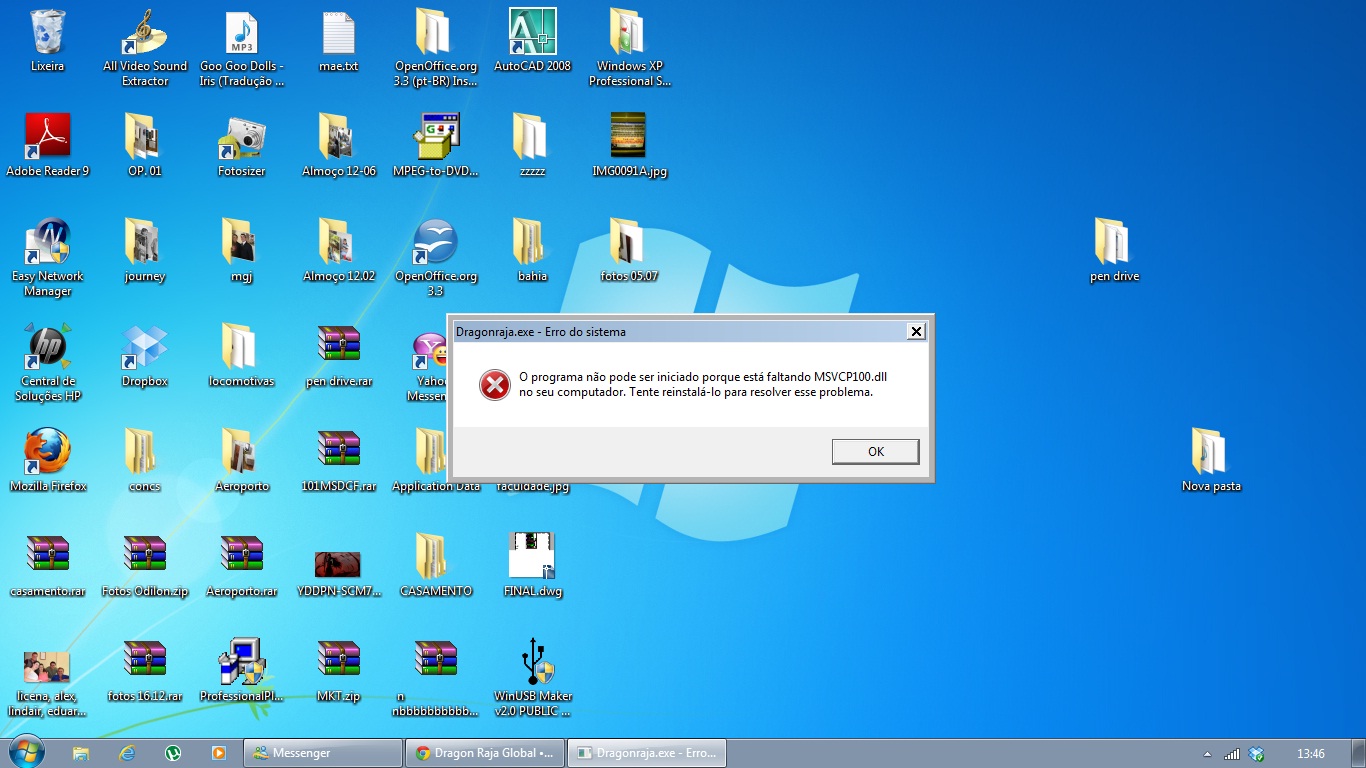Switch to Dragon Raja Global Chrome window
This screenshot has width=1366, height=768.
[484, 753]
